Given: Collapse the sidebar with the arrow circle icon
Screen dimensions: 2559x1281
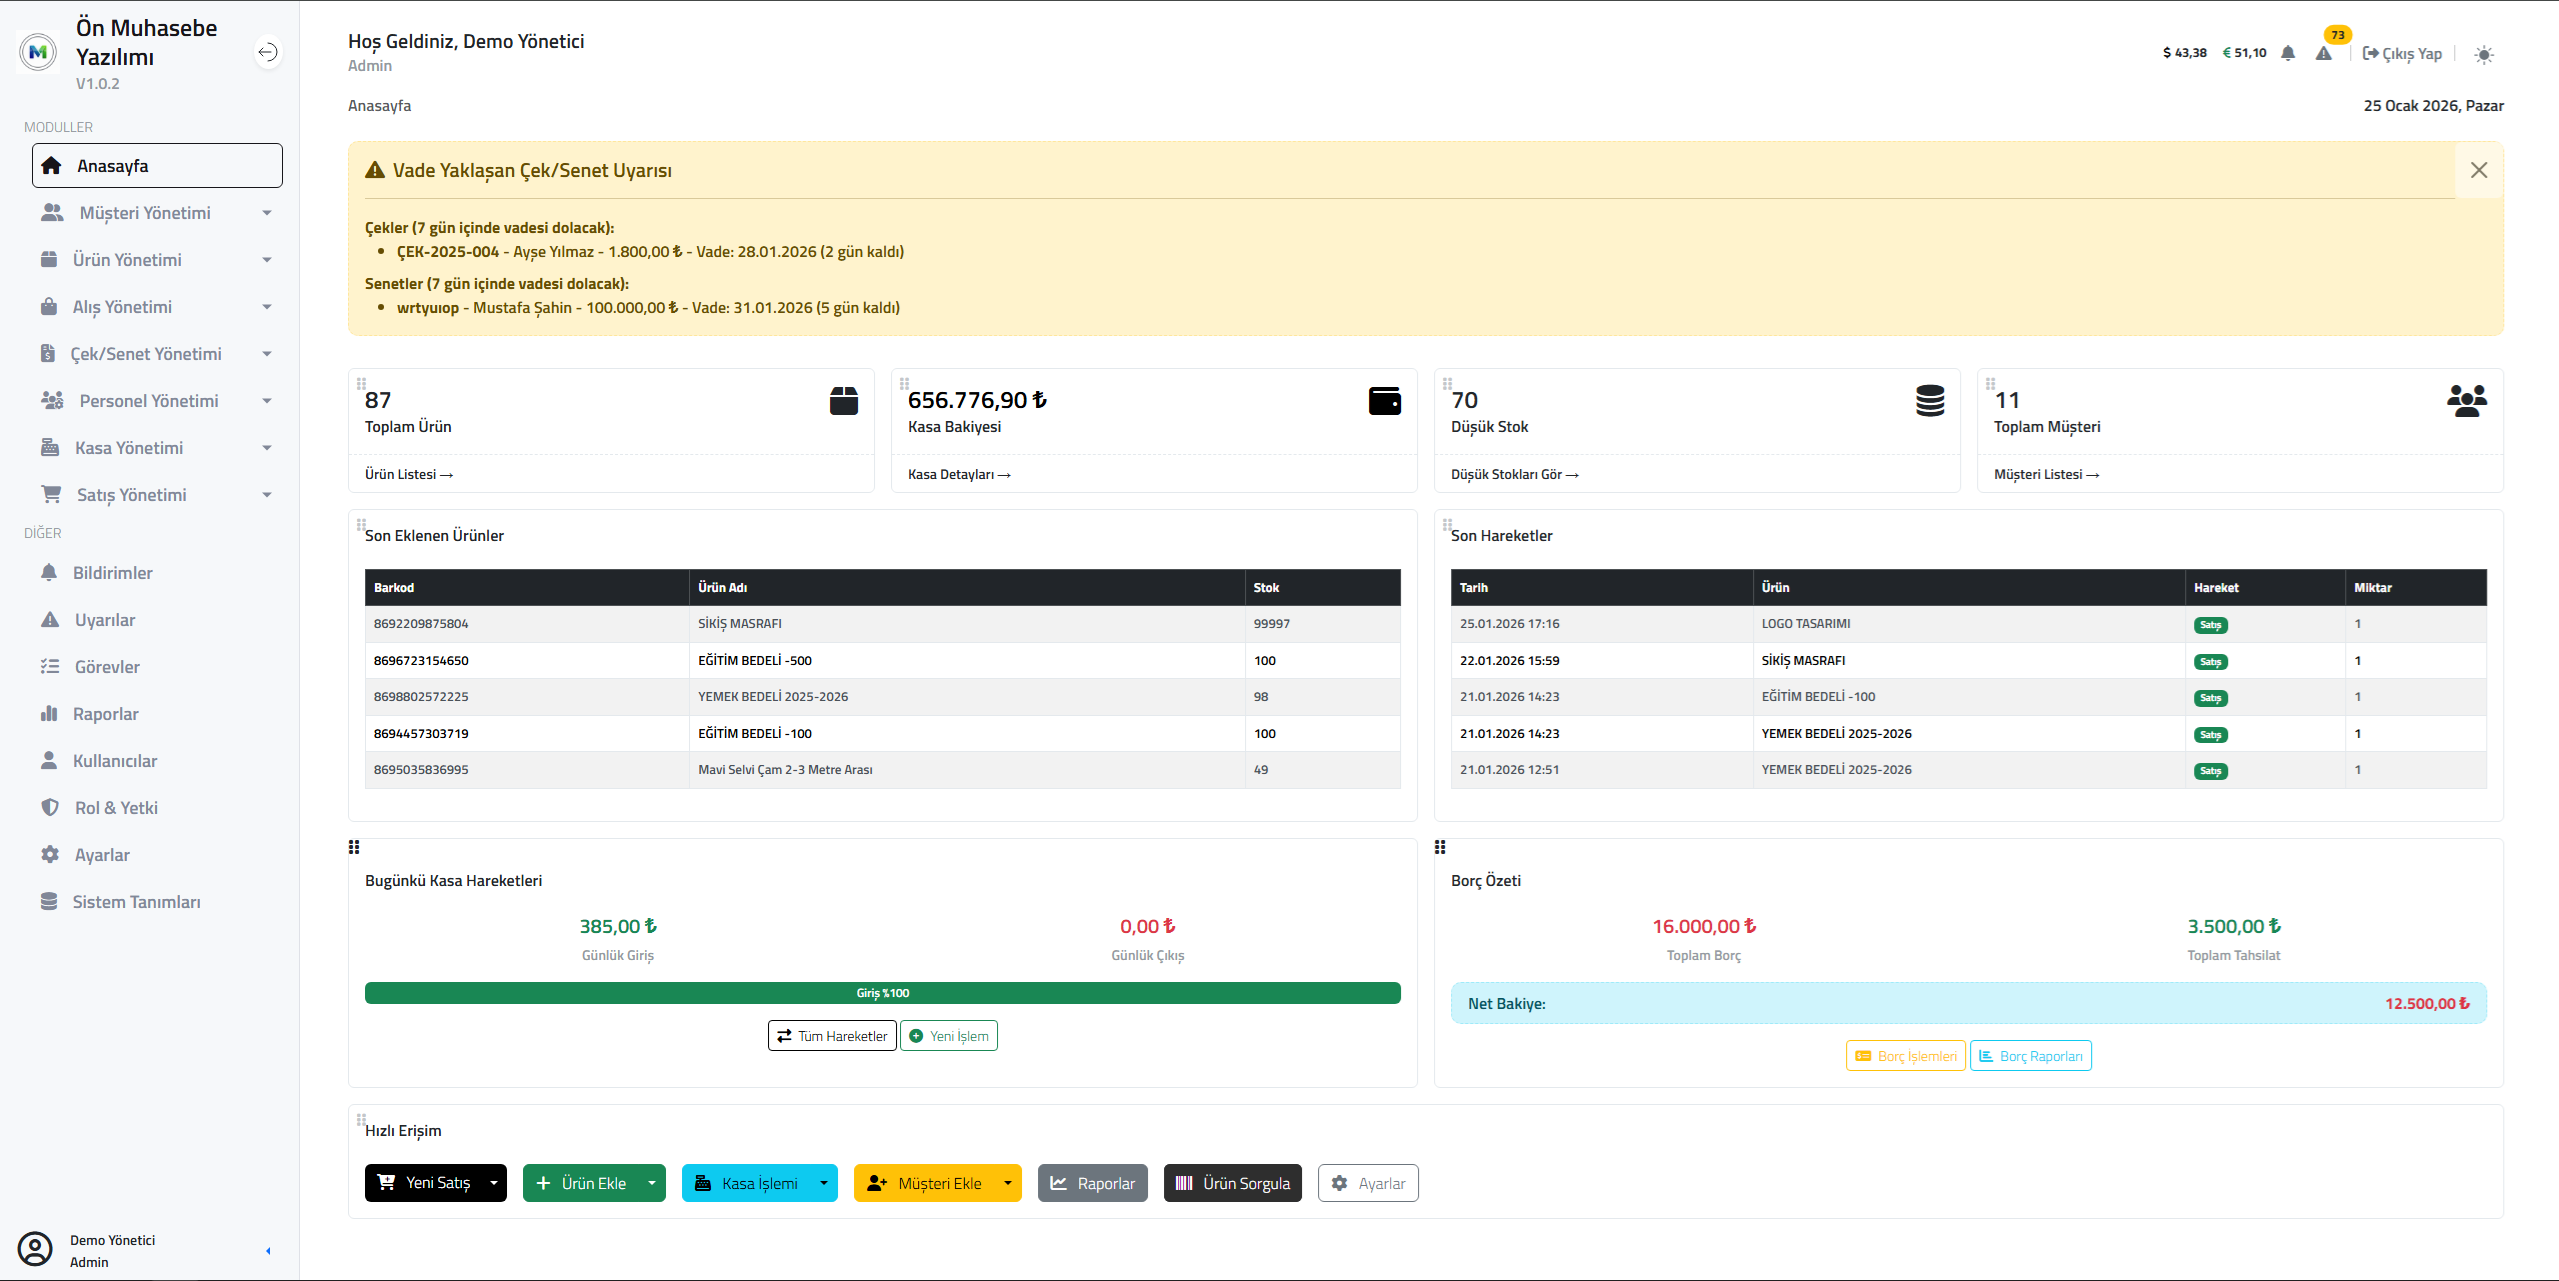Looking at the screenshot, I should pos(267,52).
